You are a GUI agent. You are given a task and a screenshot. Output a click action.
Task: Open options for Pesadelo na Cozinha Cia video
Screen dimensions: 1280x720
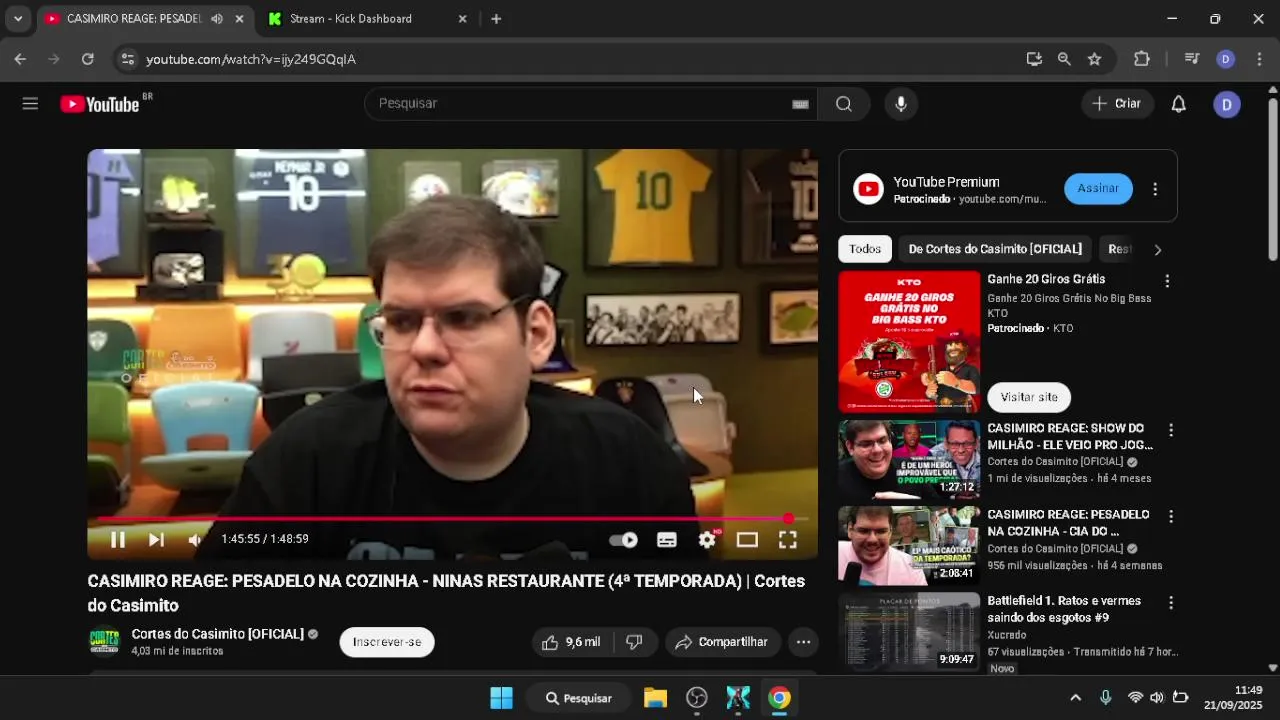point(1171,516)
